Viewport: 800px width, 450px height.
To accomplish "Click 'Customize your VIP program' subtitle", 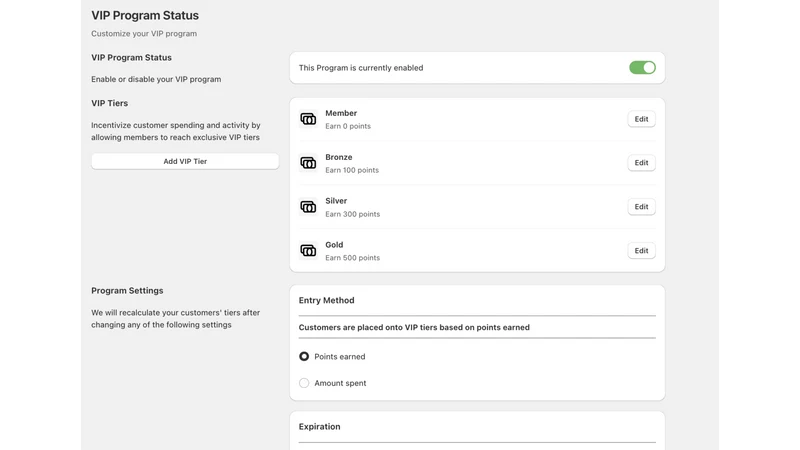I will (144, 34).
